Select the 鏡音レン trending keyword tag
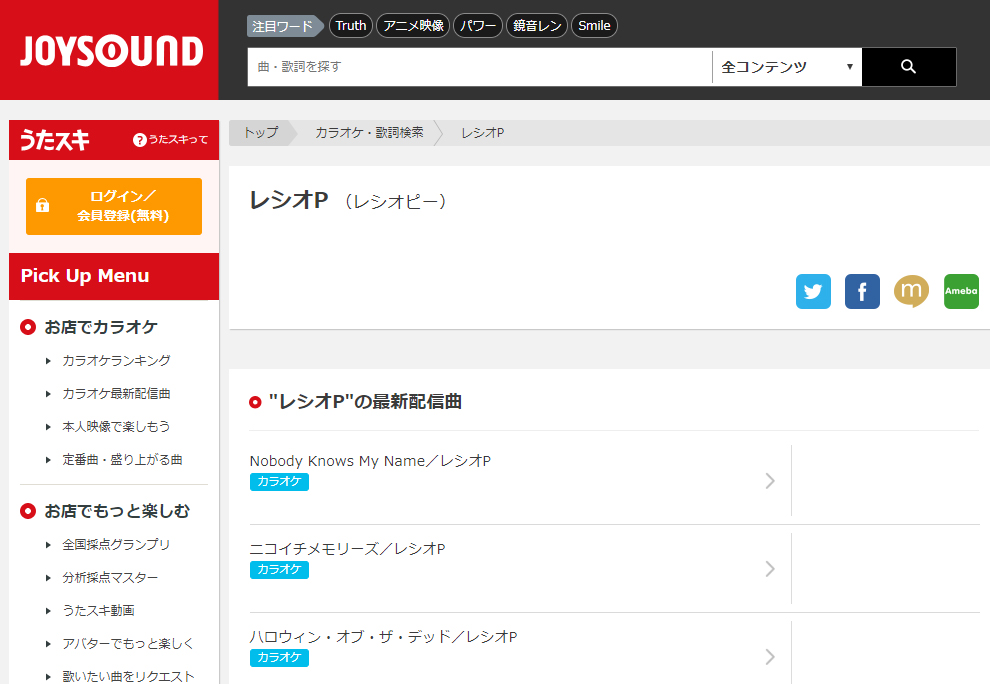 537,26
